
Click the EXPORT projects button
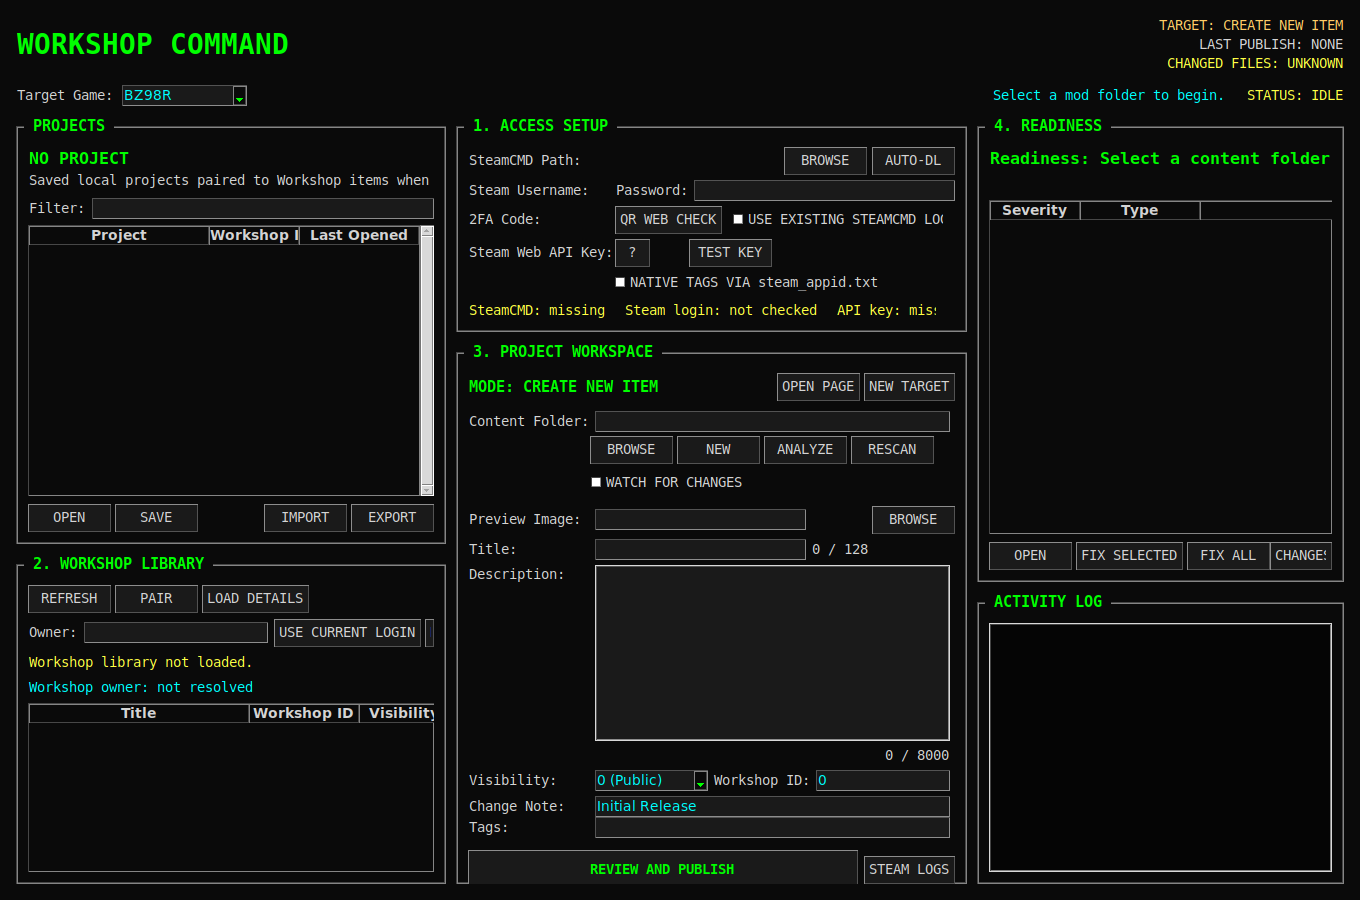click(392, 517)
